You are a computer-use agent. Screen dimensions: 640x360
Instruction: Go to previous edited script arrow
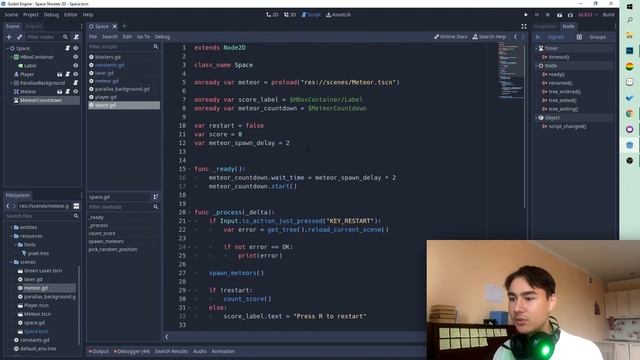[515, 37]
